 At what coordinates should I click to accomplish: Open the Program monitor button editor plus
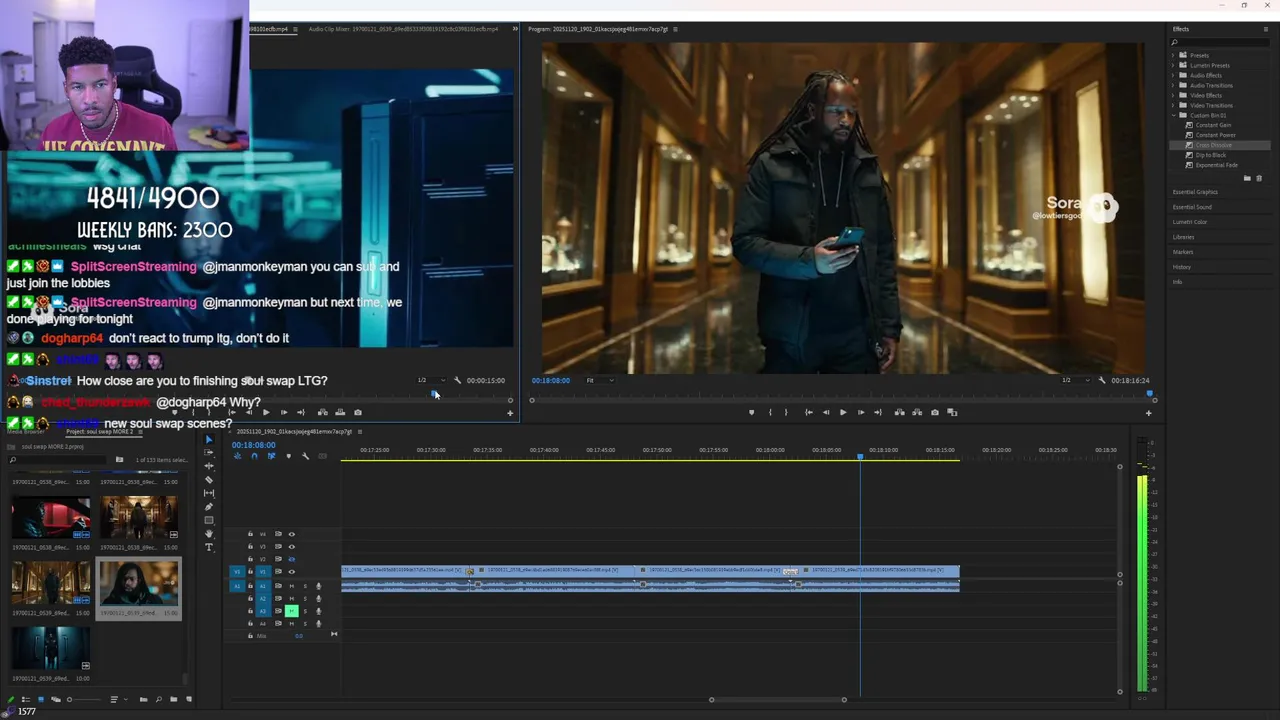[x=1148, y=413]
